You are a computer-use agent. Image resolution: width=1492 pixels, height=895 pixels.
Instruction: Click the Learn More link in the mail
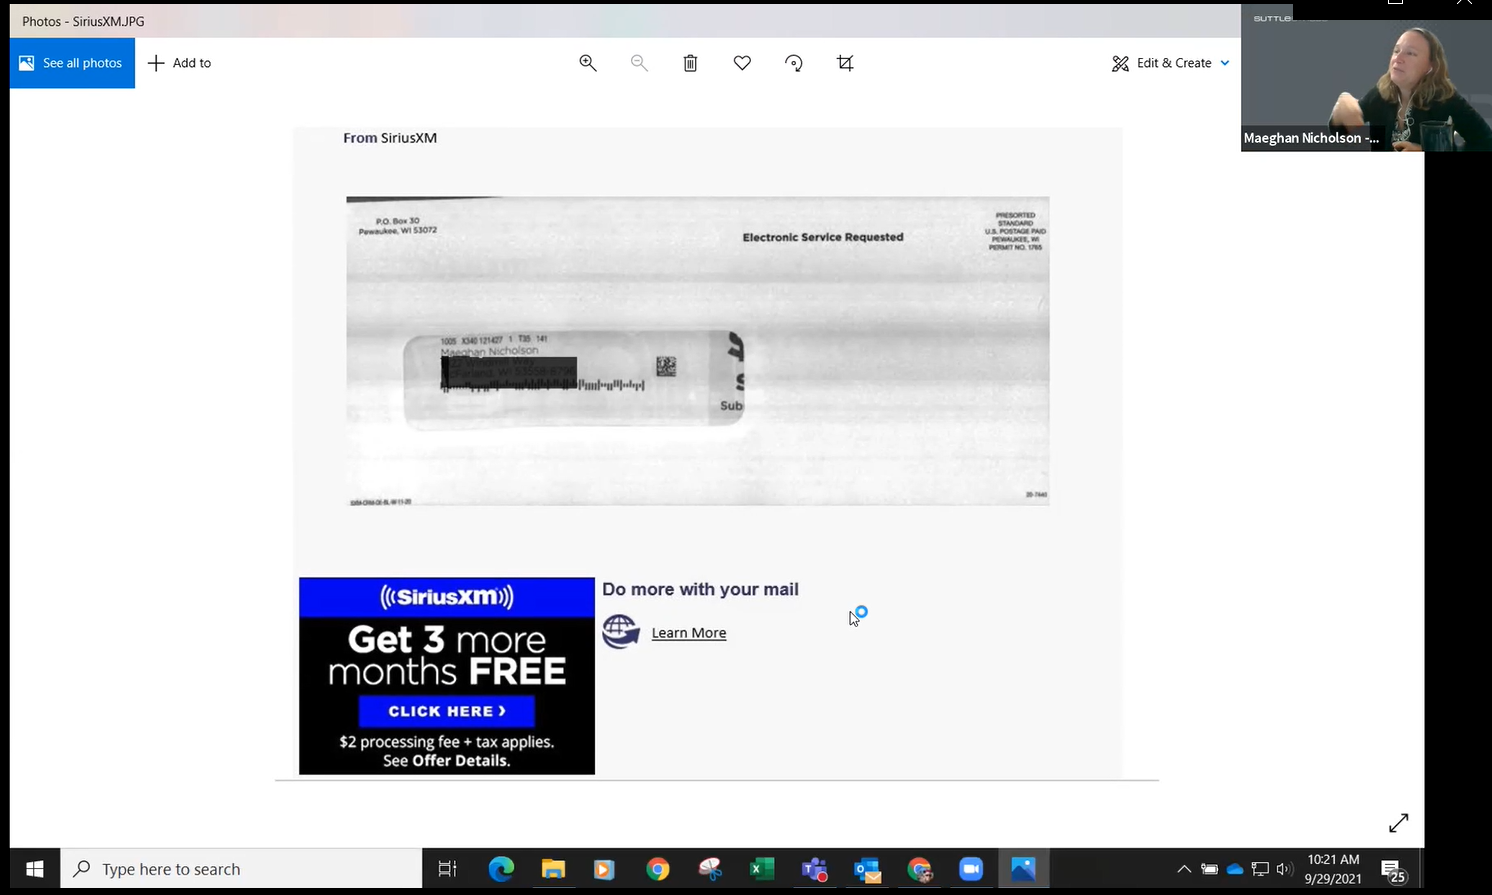pos(688,632)
